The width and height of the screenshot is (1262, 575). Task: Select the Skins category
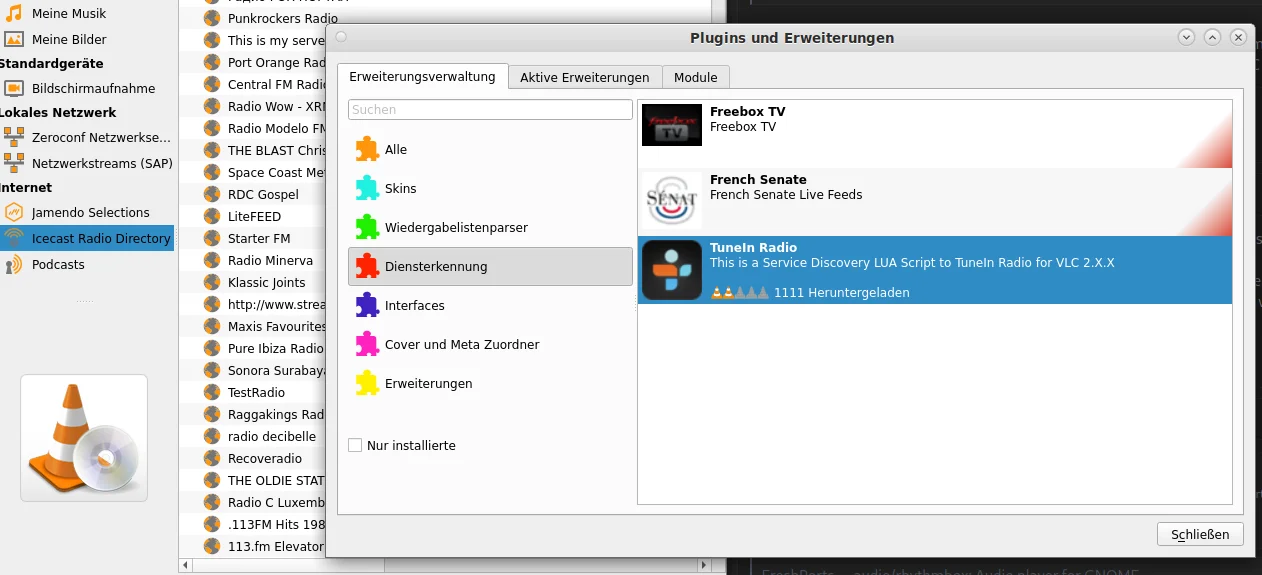pos(490,188)
